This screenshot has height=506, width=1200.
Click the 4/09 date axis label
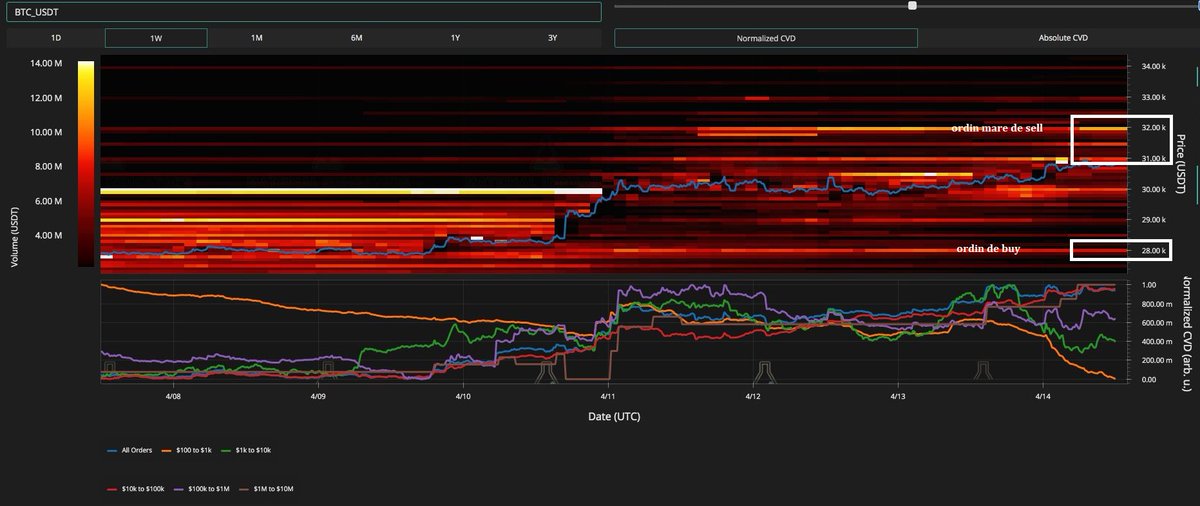[x=317, y=395]
